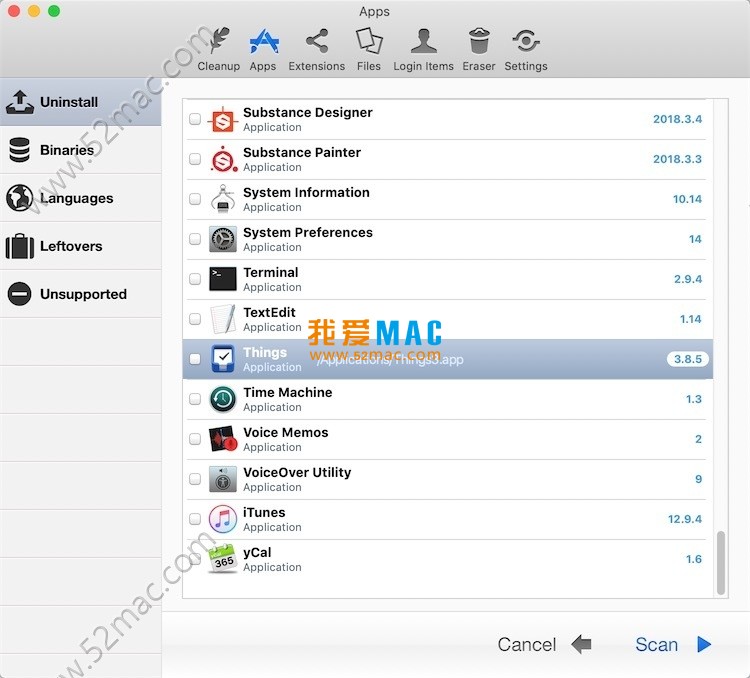Image resolution: width=750 pixels, height=678 pixels.
Task: Click the Things app icon
Action: pos(223,359)
